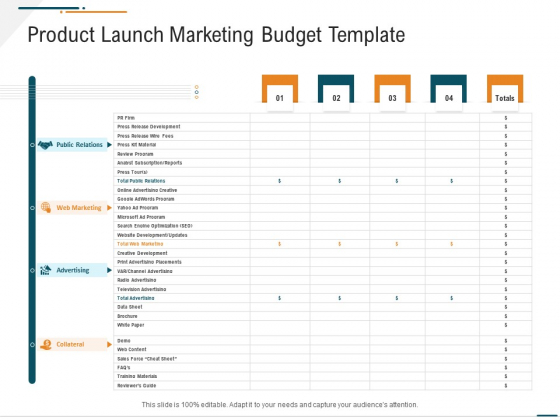560x420 pixels.
Task: Click Total Web Marketing column 02 dollar cell
Action: 340,244
